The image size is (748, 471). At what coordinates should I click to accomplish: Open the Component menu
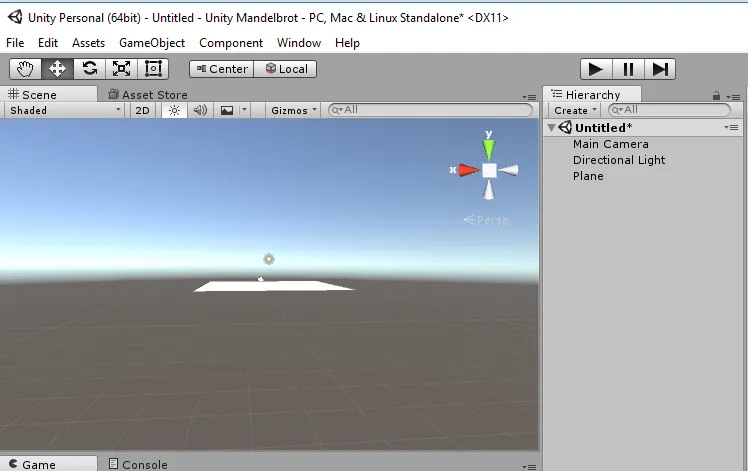click(x=231, y=43)
